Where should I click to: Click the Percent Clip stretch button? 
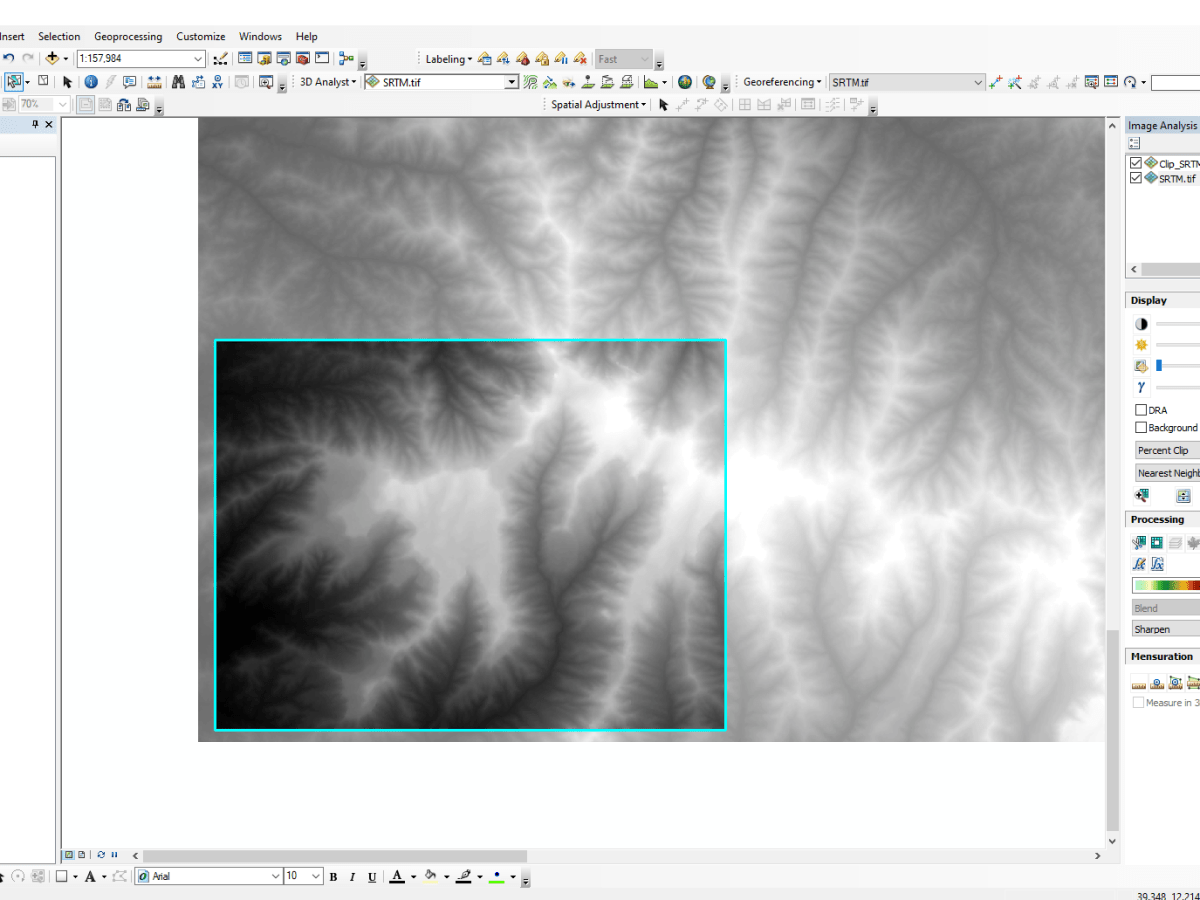point(1165,449)
